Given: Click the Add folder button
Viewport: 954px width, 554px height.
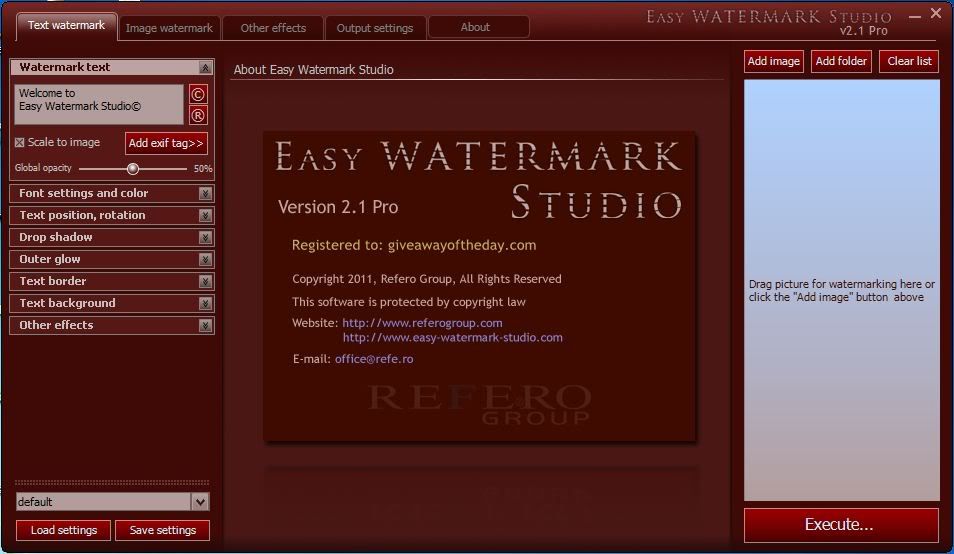Looking at the screenshot, I should [x=841, y=61].
